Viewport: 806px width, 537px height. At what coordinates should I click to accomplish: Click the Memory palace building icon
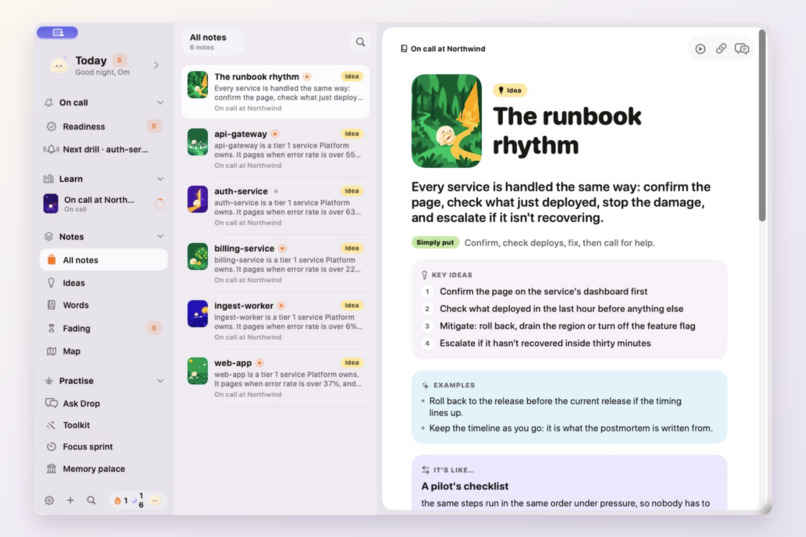point(51,469)
